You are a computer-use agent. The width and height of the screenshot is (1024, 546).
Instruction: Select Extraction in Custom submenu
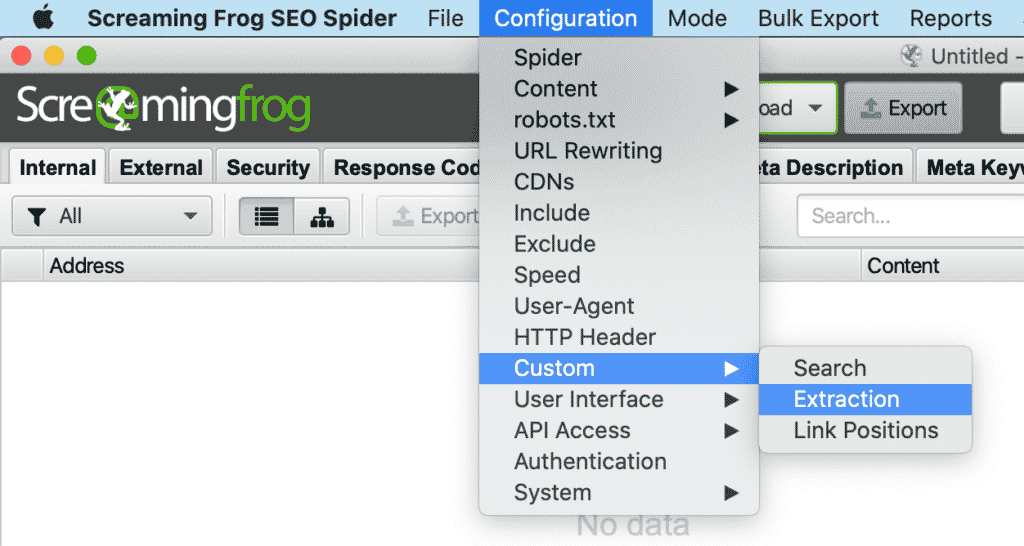pyautogui.click(x=865, y=400)
